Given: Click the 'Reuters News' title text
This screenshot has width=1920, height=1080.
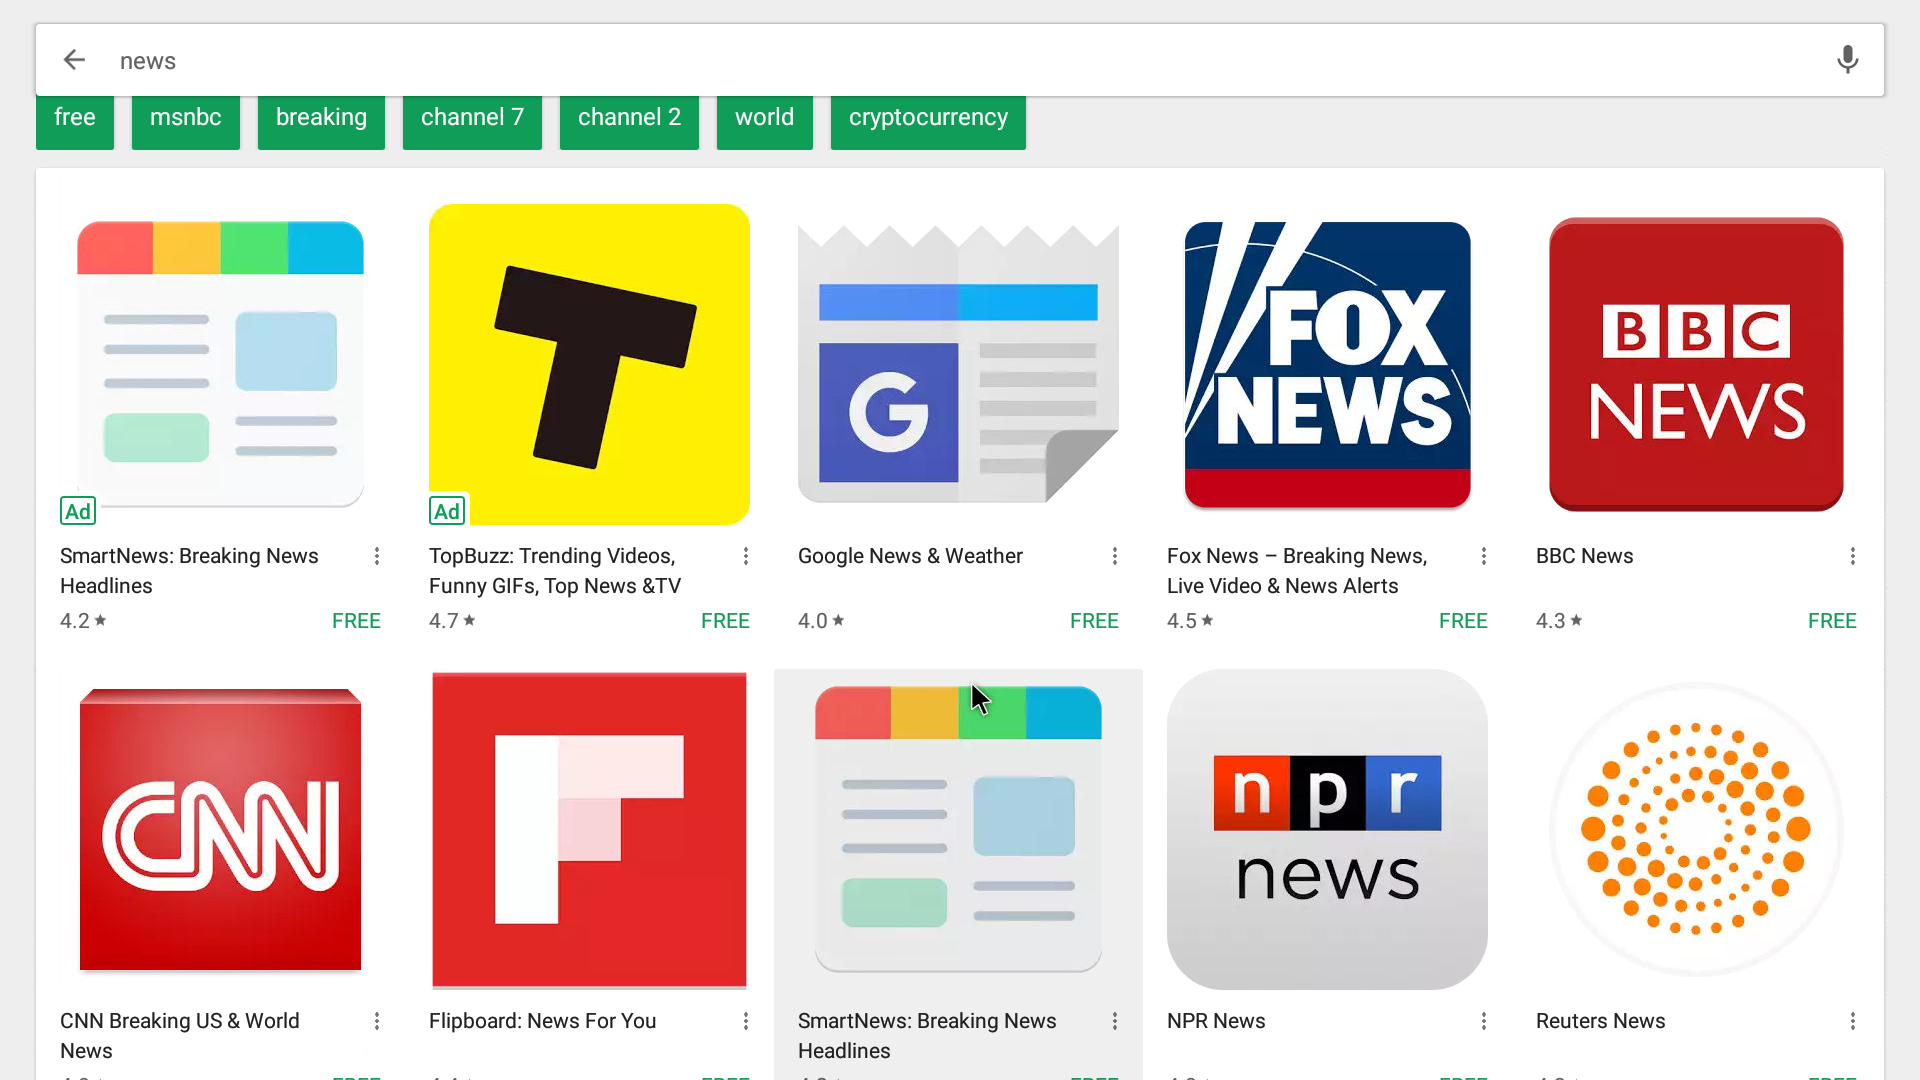Looking at the screenshot, I should tap(1600, 1021).
